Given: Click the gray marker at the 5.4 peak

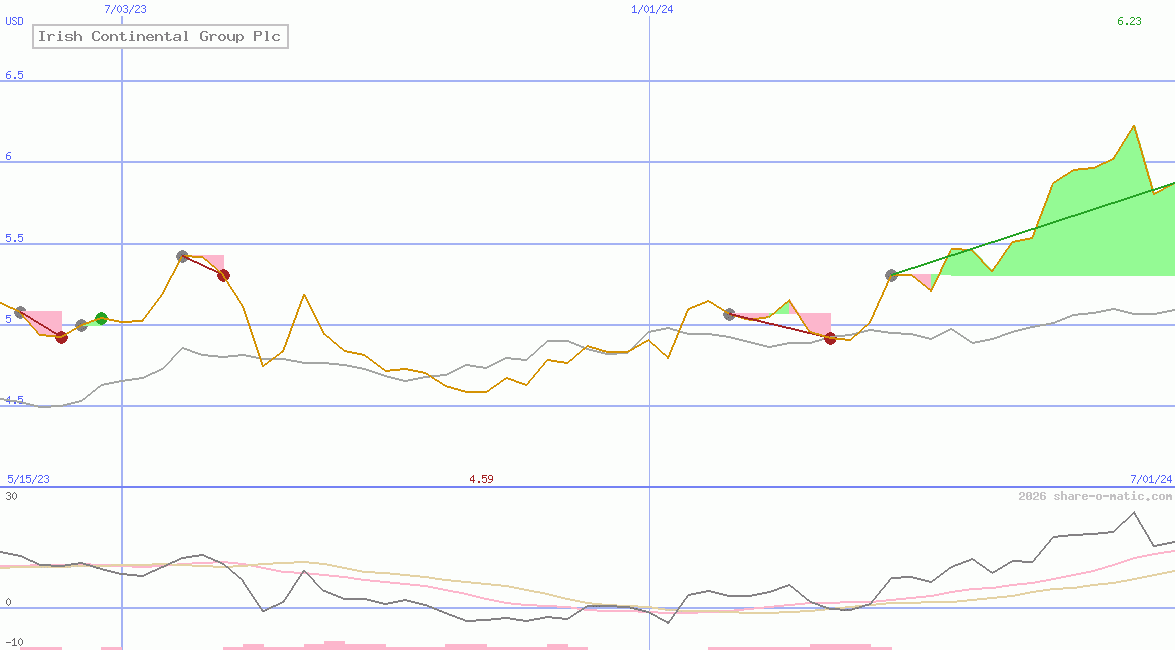Looking at the screenshot, I should pyautogui.click(x=182, y=256).
